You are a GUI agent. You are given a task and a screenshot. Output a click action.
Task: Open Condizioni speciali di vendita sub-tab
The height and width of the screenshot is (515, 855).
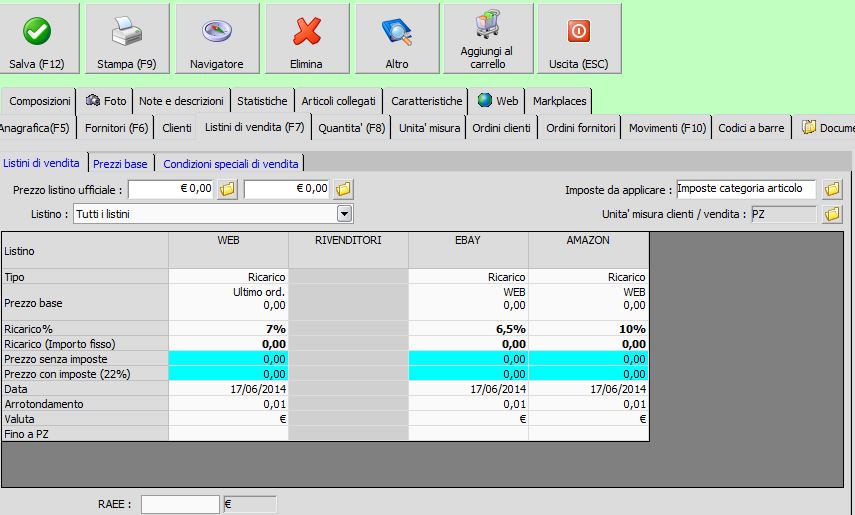231,164
